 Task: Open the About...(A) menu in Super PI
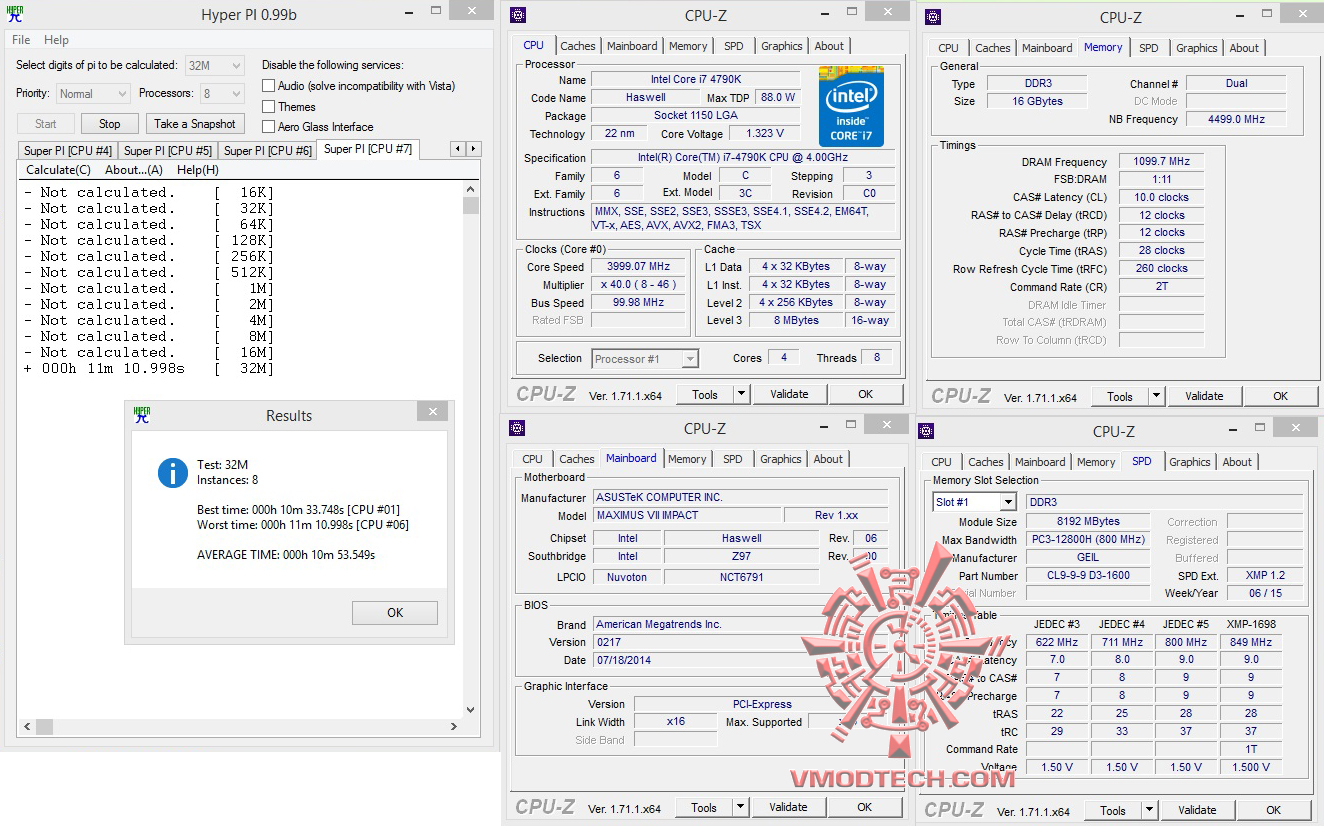coord(134,170)
